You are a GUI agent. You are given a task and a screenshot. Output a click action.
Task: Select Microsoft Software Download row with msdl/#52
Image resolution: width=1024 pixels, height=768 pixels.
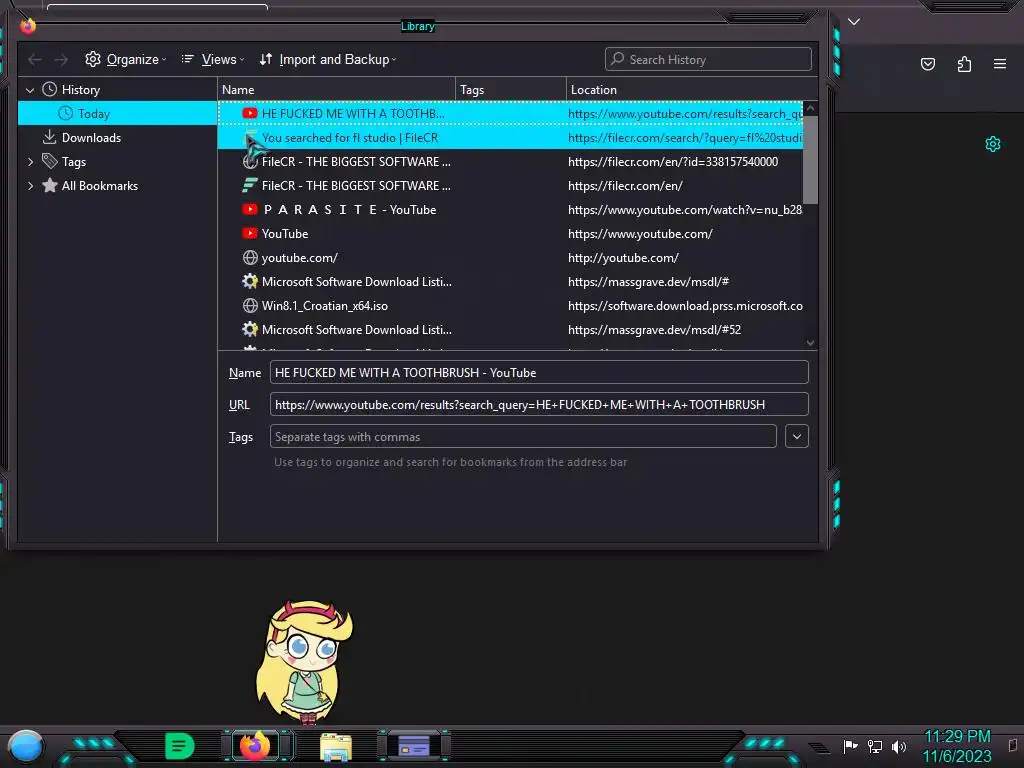click(510, 330)
